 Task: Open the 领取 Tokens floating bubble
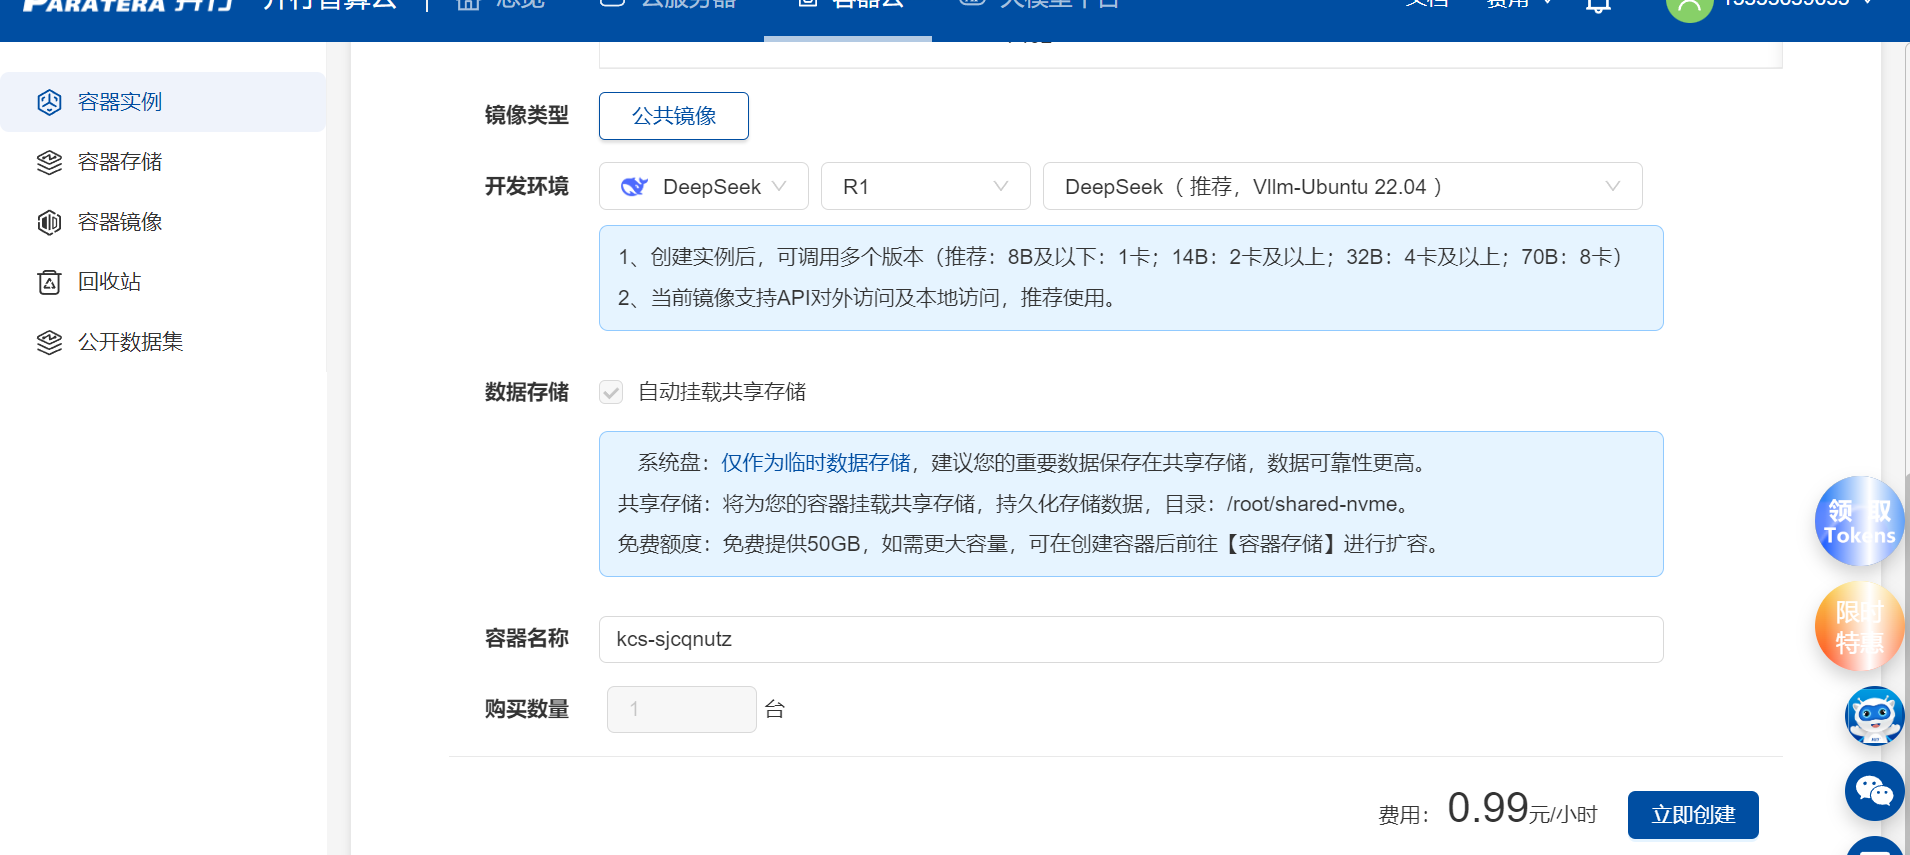pos(1859,522)
